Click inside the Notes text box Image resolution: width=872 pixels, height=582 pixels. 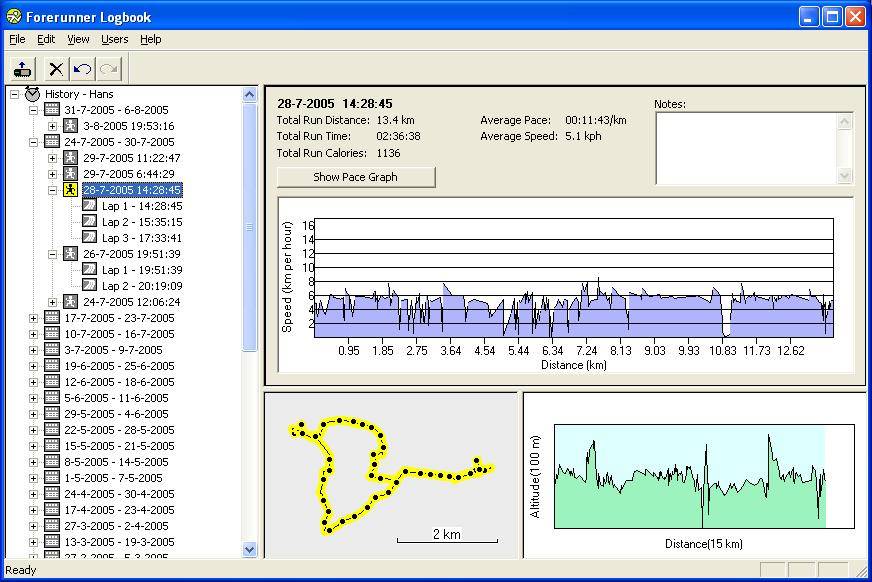tap(747, 148)
